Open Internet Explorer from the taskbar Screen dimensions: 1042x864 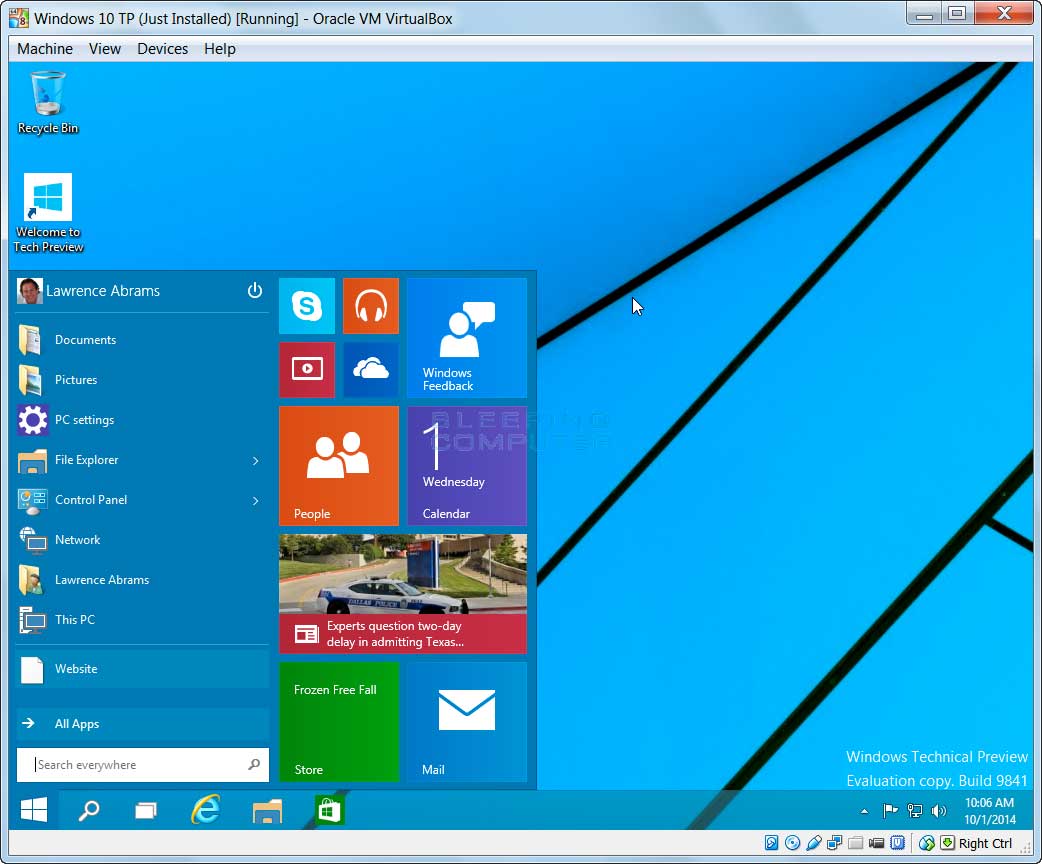(205, 810)
